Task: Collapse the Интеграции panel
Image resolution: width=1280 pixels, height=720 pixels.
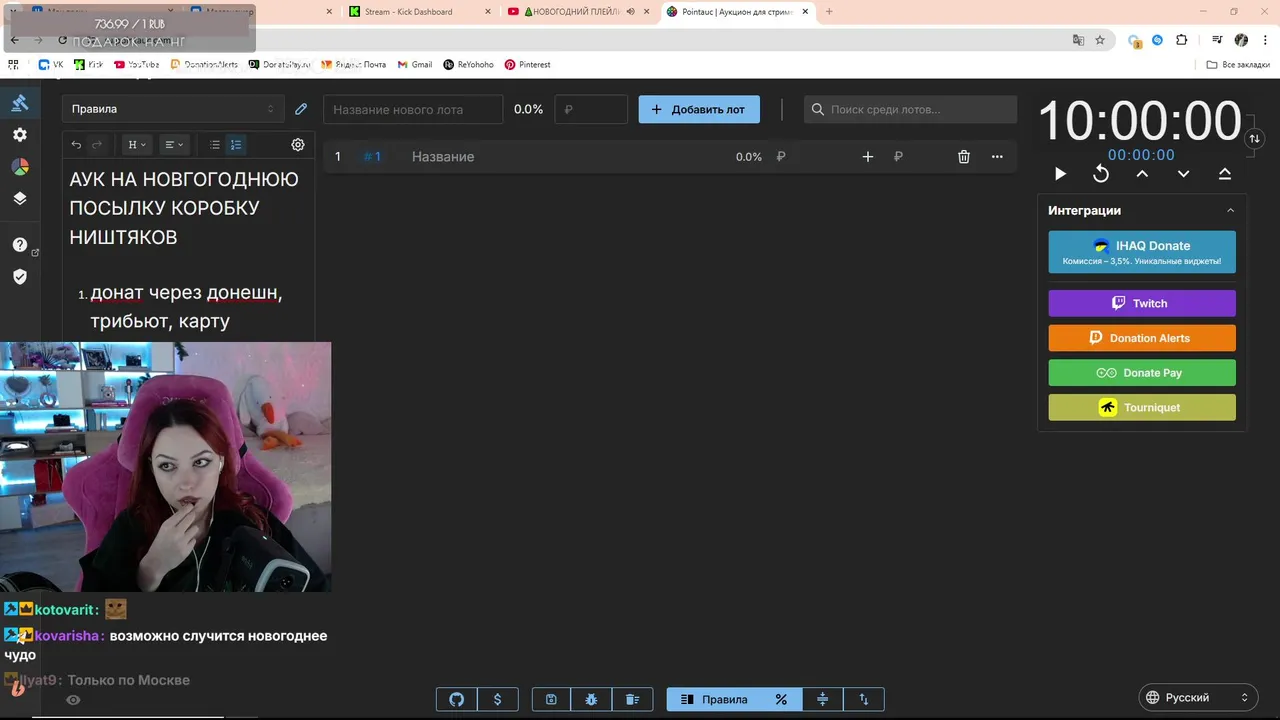Action: [1230, 211]
